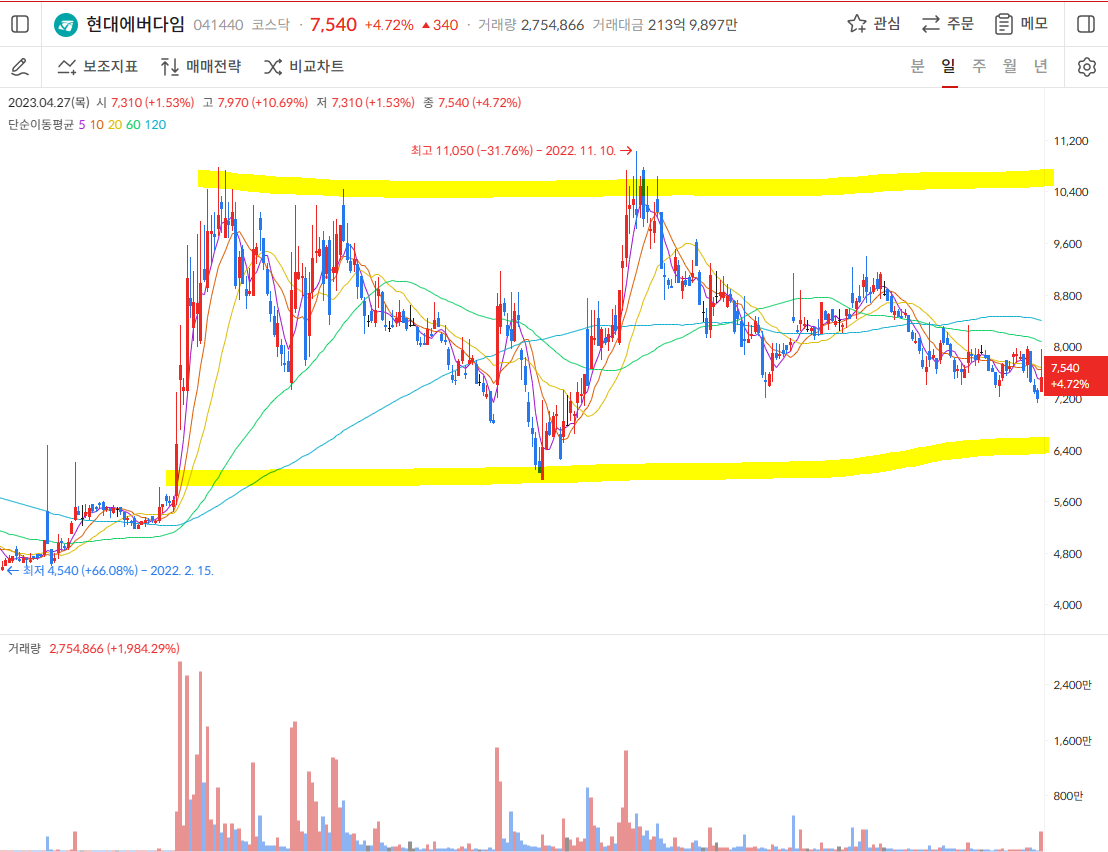Click the 현대에버다임 stock logo icon
1108x852 pixels.
[66, 25]
